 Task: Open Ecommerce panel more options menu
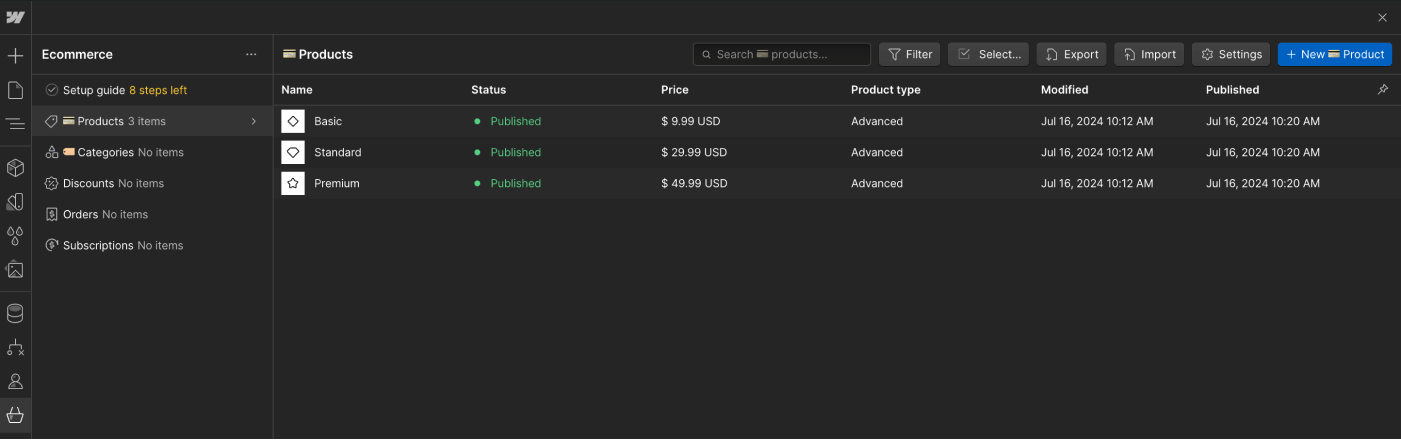pos(251,54)
